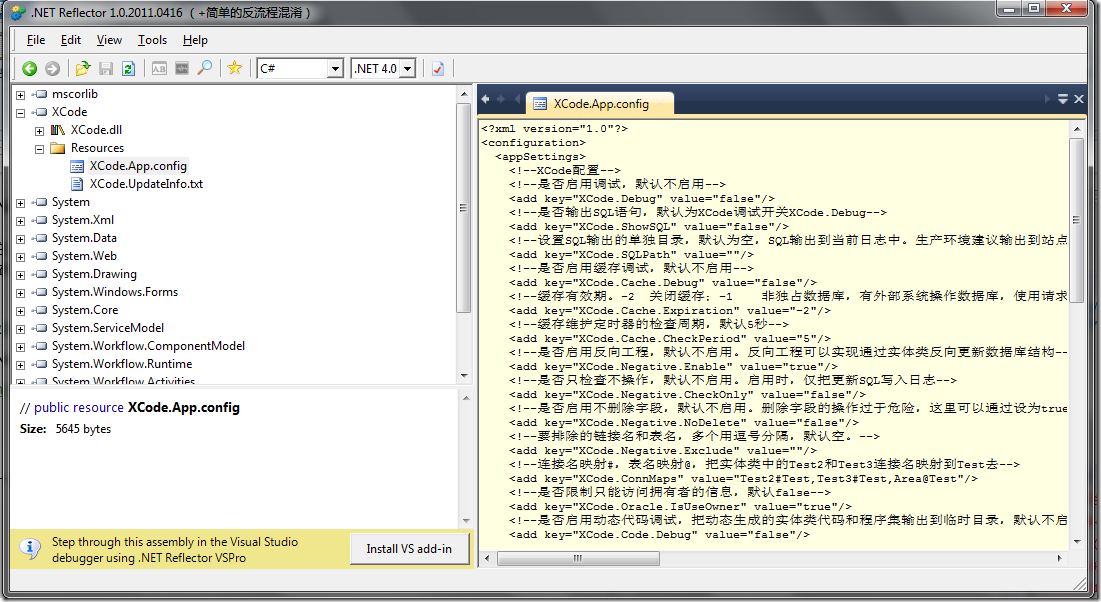Click the Resources folder icon
This screenshot has width=1101, height=602.
(x=58, y=148)
